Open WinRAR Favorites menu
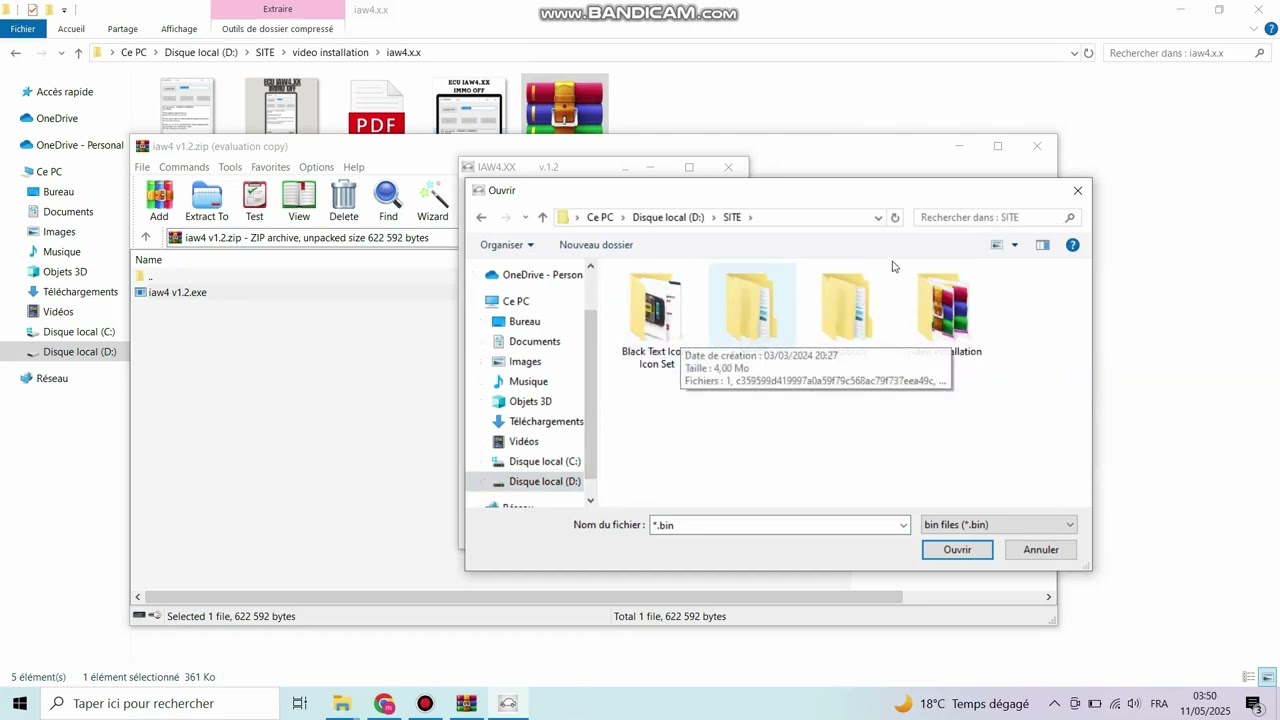Image resolution: width=1280 pixels, height=720 pixels. click(x=270, y=167)
